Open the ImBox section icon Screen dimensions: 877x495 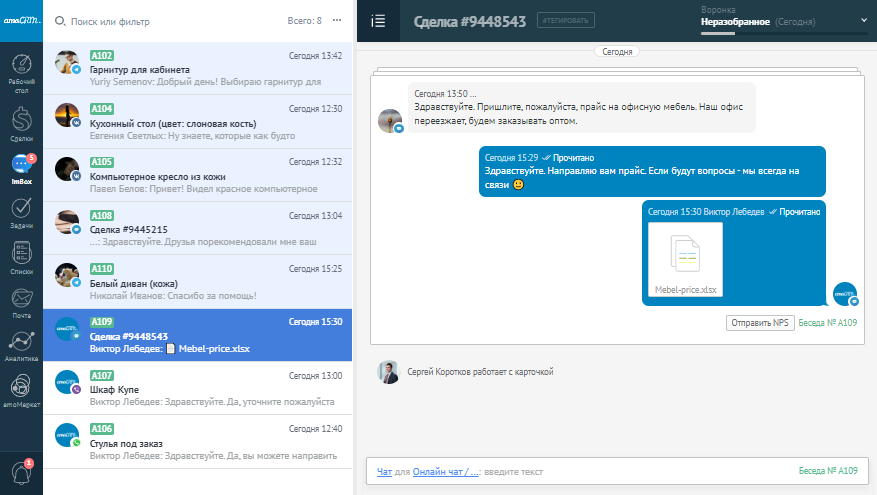21,168
